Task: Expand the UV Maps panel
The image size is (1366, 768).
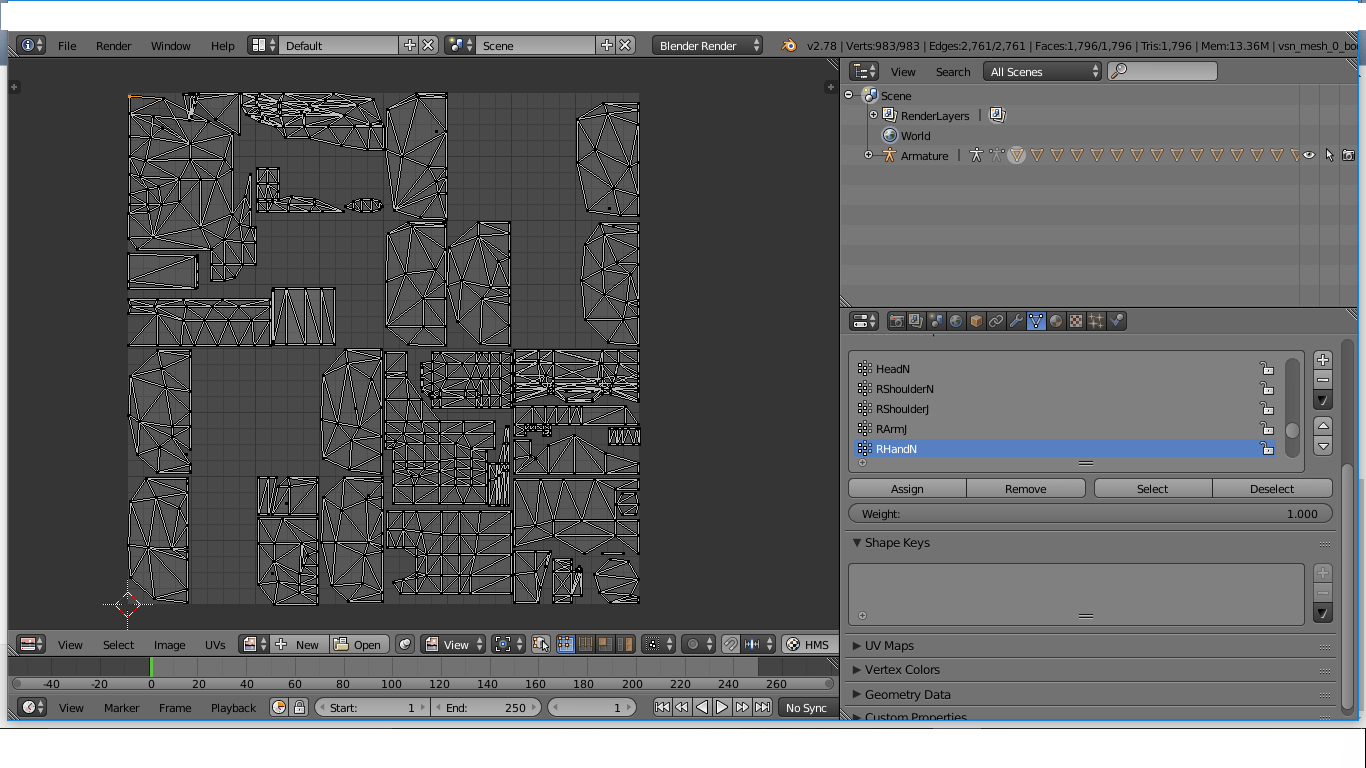Action: click(888, 646)
